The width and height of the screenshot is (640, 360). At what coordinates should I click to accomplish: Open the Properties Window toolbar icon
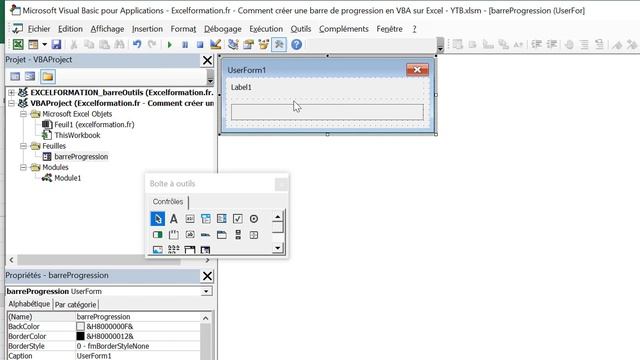(248, 44)
